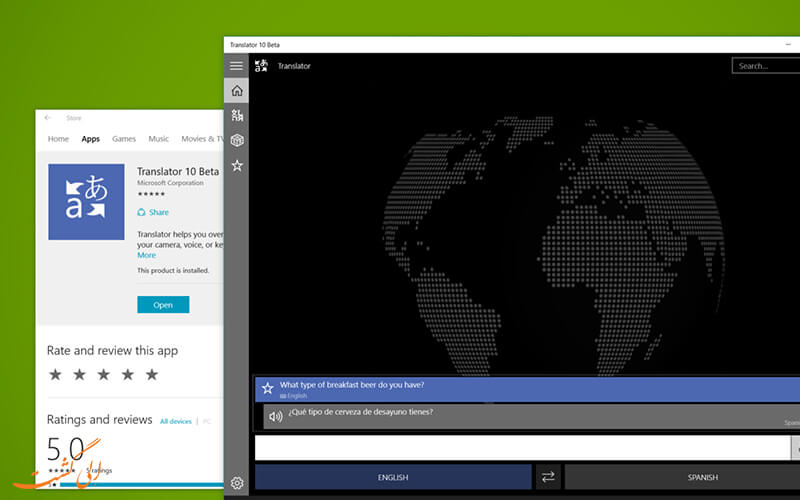The width and height of the screenshot is (800, 500).
Task: Swap English and Spanish languages
Action: pos(548,477)
